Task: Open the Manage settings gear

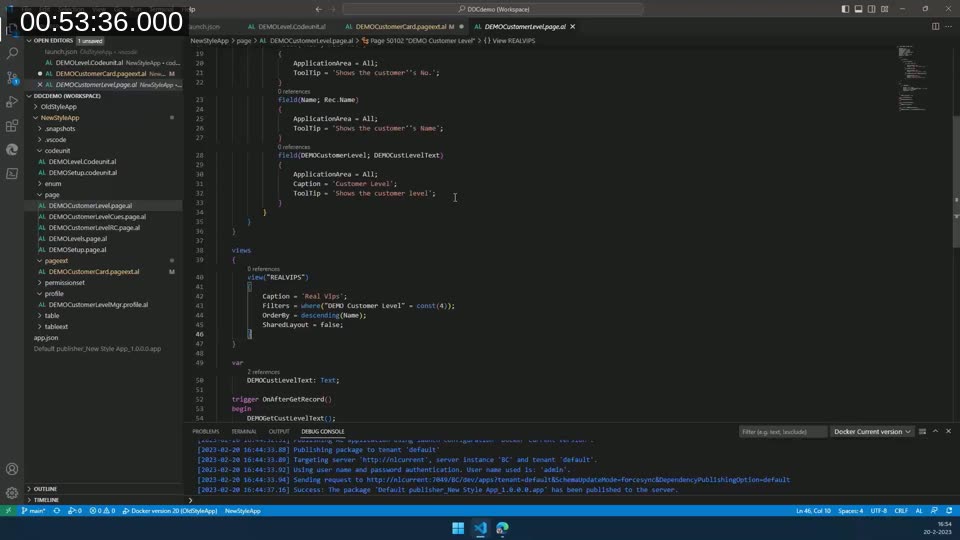Action: [12, 492]
